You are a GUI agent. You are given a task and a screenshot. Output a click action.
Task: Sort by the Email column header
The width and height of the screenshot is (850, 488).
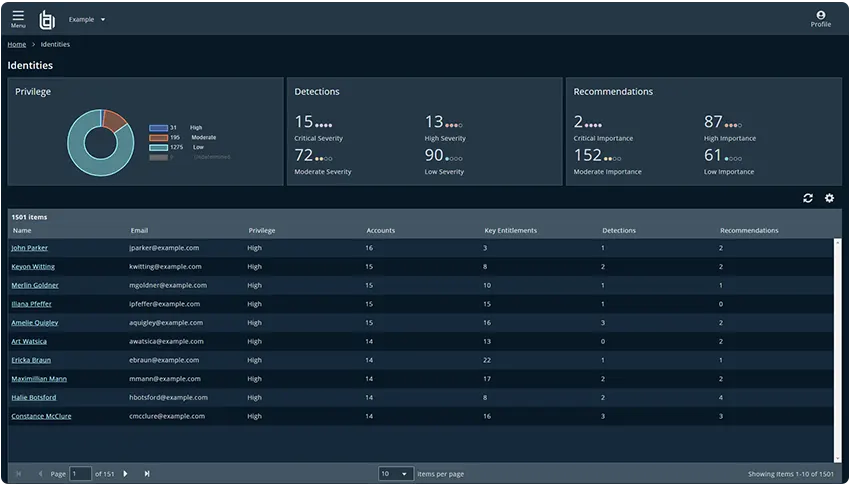139,230
